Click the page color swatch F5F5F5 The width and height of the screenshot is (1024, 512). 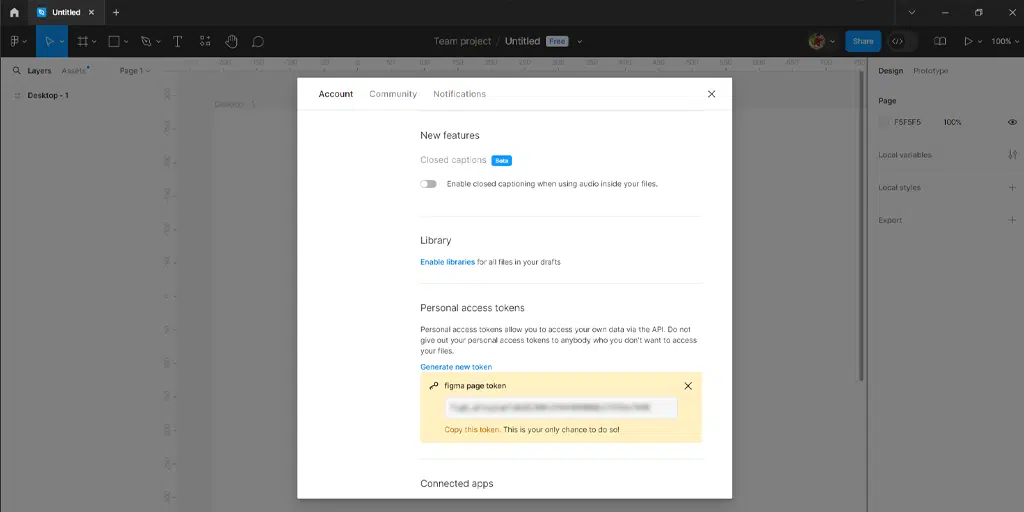point(884,122)
